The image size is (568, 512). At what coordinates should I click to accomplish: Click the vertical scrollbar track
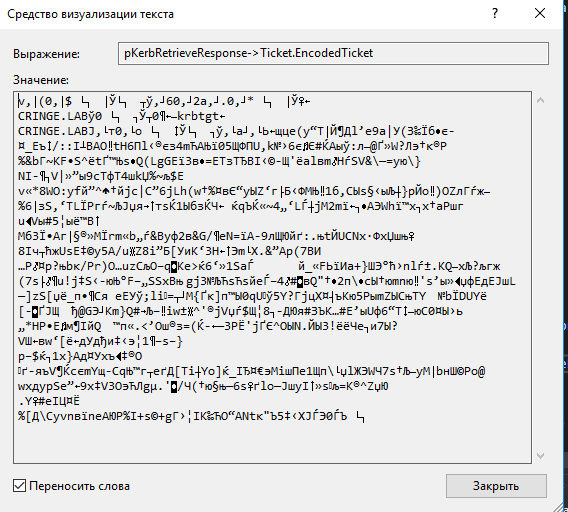click(x=540, y=278)
